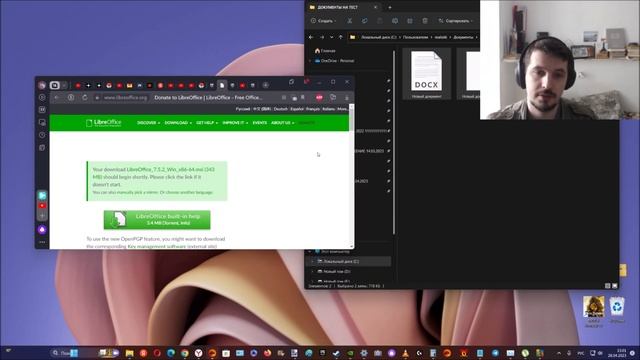
Task: Select Локальный диск (C:) in the Explorer tree
Action: click(348, 261)
